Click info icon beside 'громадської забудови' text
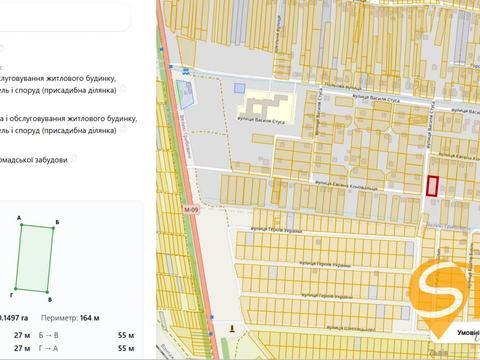The height and width of the screenshot is (360, 480). [x=74, y=158]
